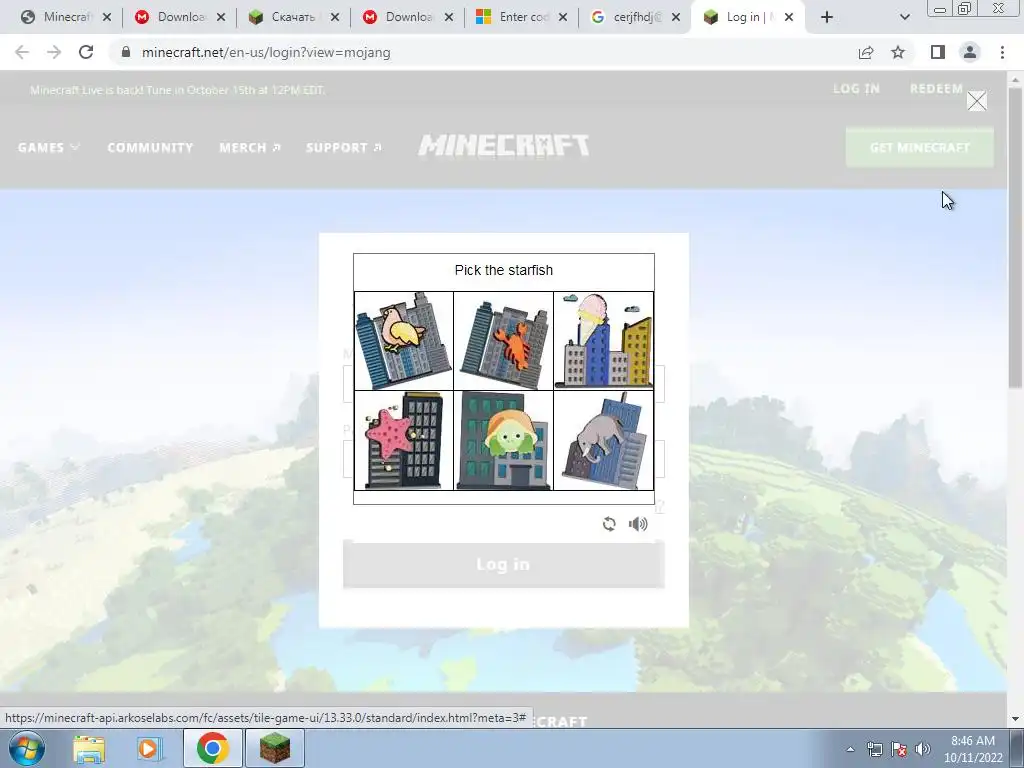Click the Chrome taskbar icon
Screen dimensions: 1024x768
212,748
